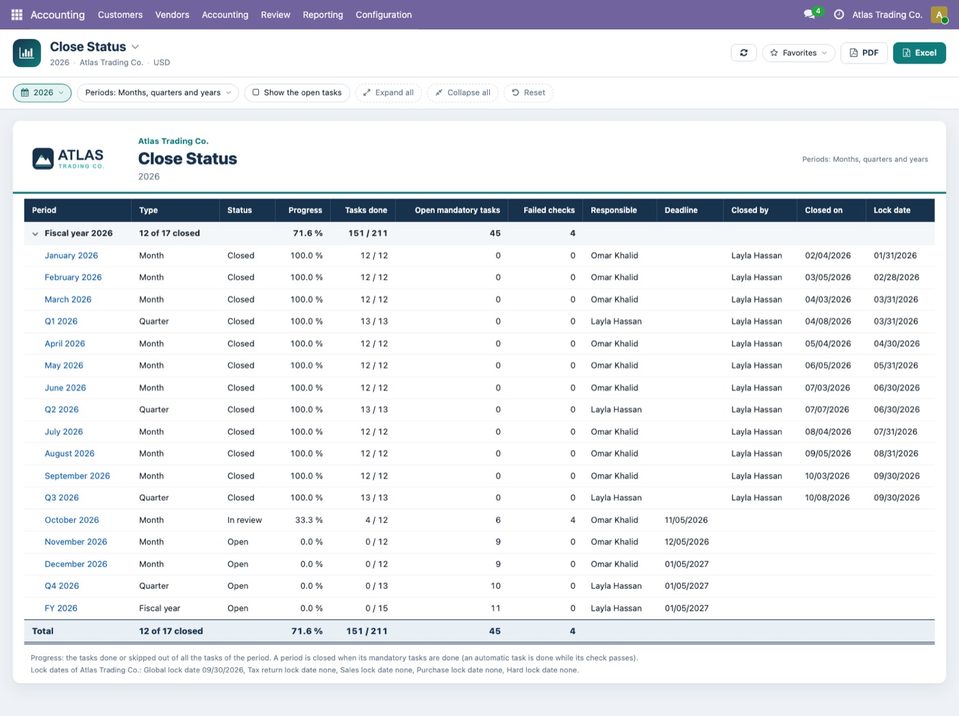Open the Periods: Months, quarters and years dropdown
The width and height of the screenshot is (959, 716).
click(158, 92)
